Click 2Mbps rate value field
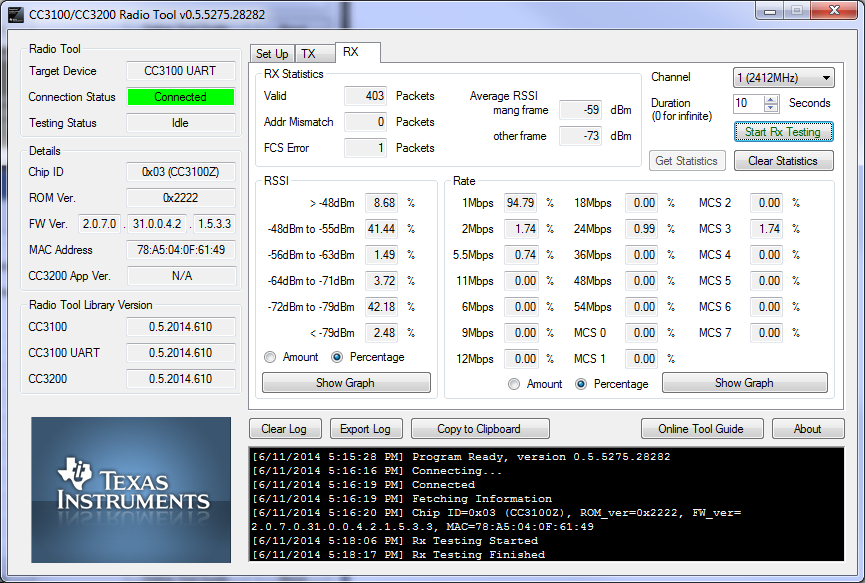Viewport: 865px width, 583px height. coord(521,229)
